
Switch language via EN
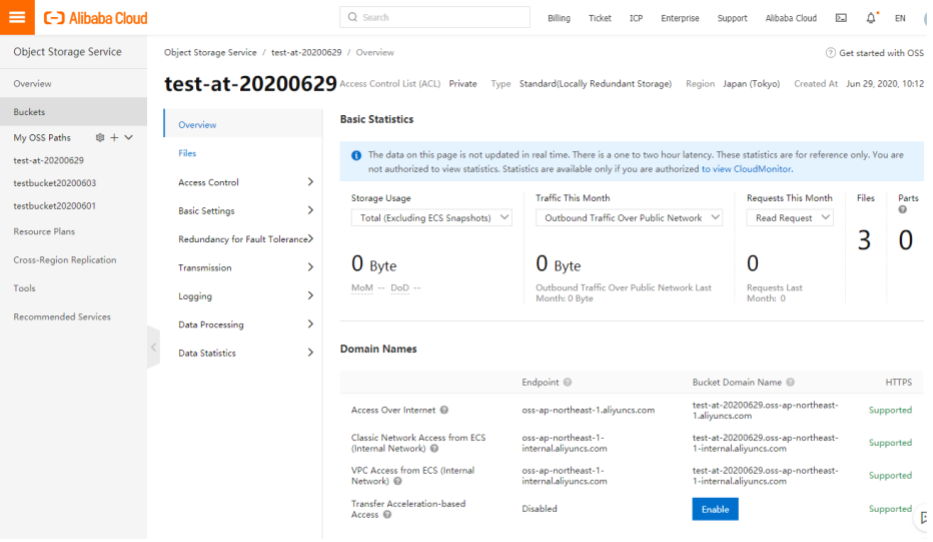point(900,18)
